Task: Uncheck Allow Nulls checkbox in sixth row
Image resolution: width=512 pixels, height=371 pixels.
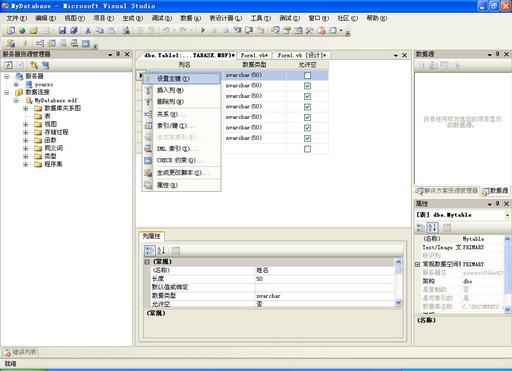Action: [307, 128]
